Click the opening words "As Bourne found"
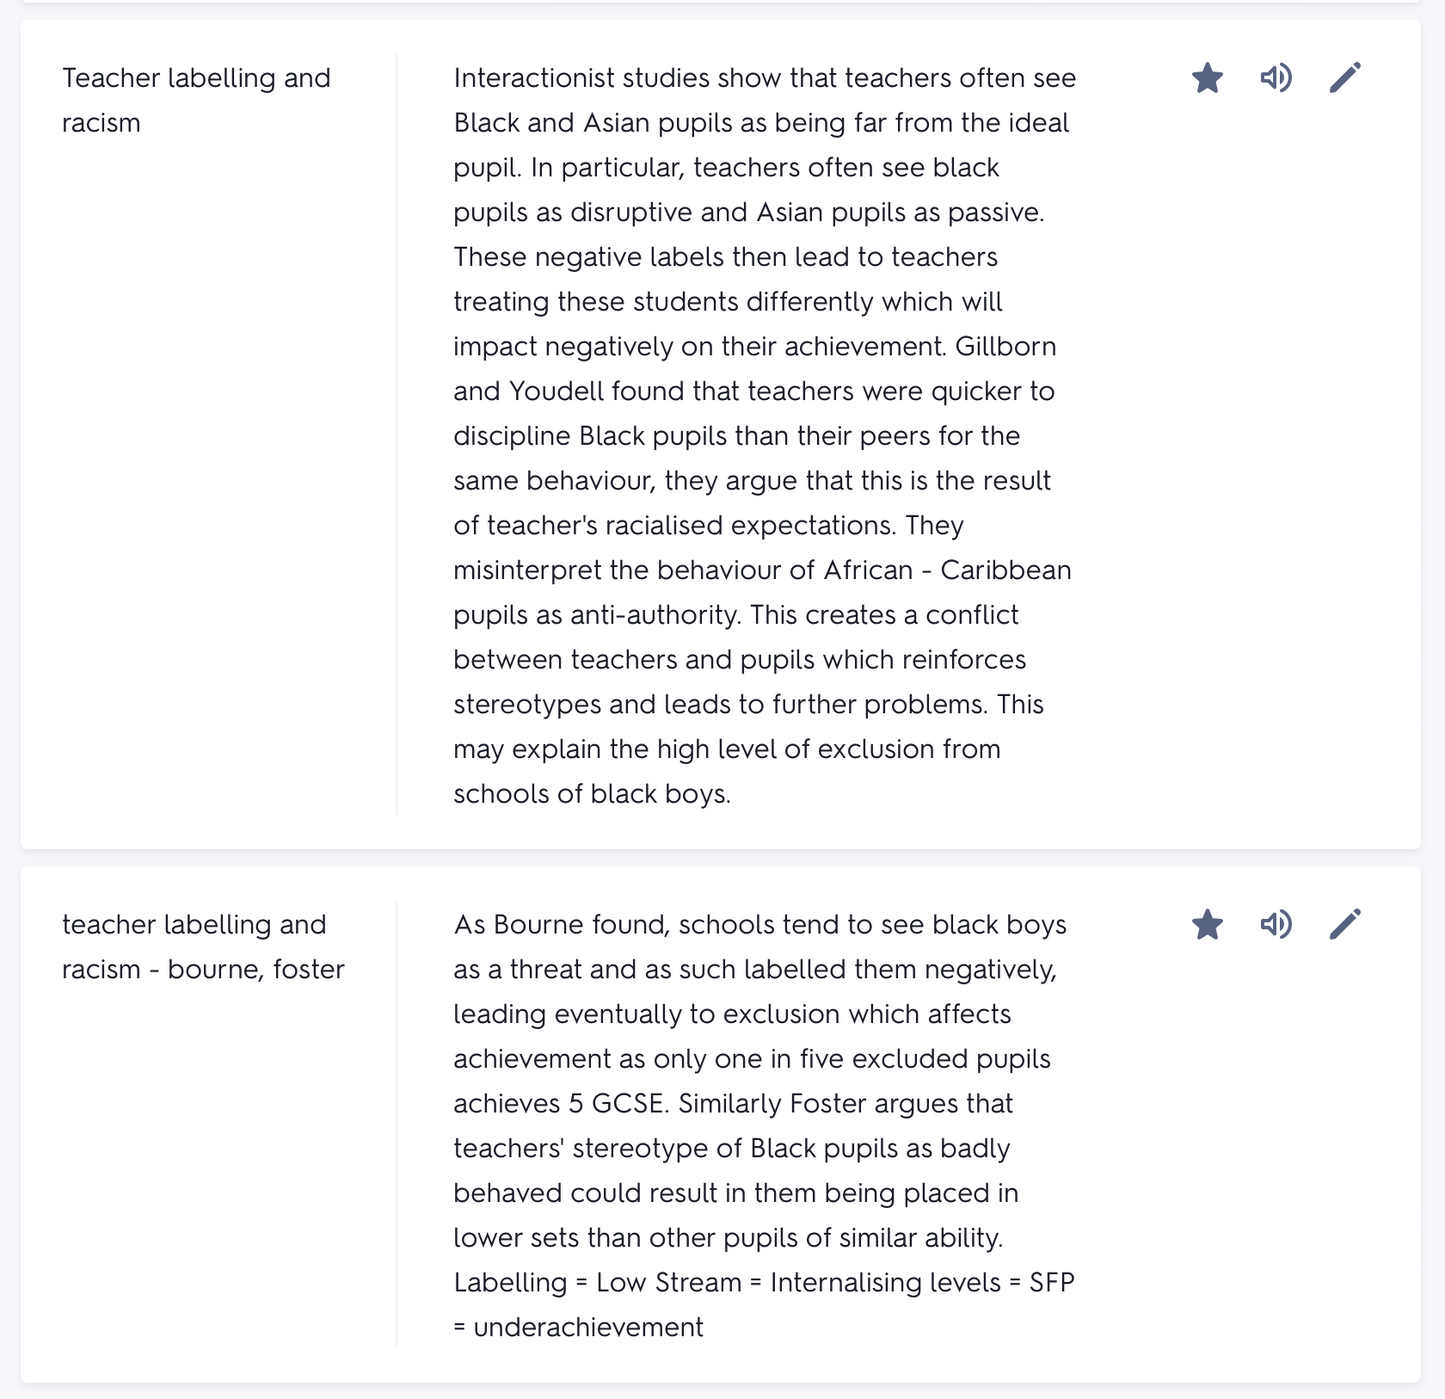Image resolution: width=1445 pixels, height=1399 pixels. (560, 925)
